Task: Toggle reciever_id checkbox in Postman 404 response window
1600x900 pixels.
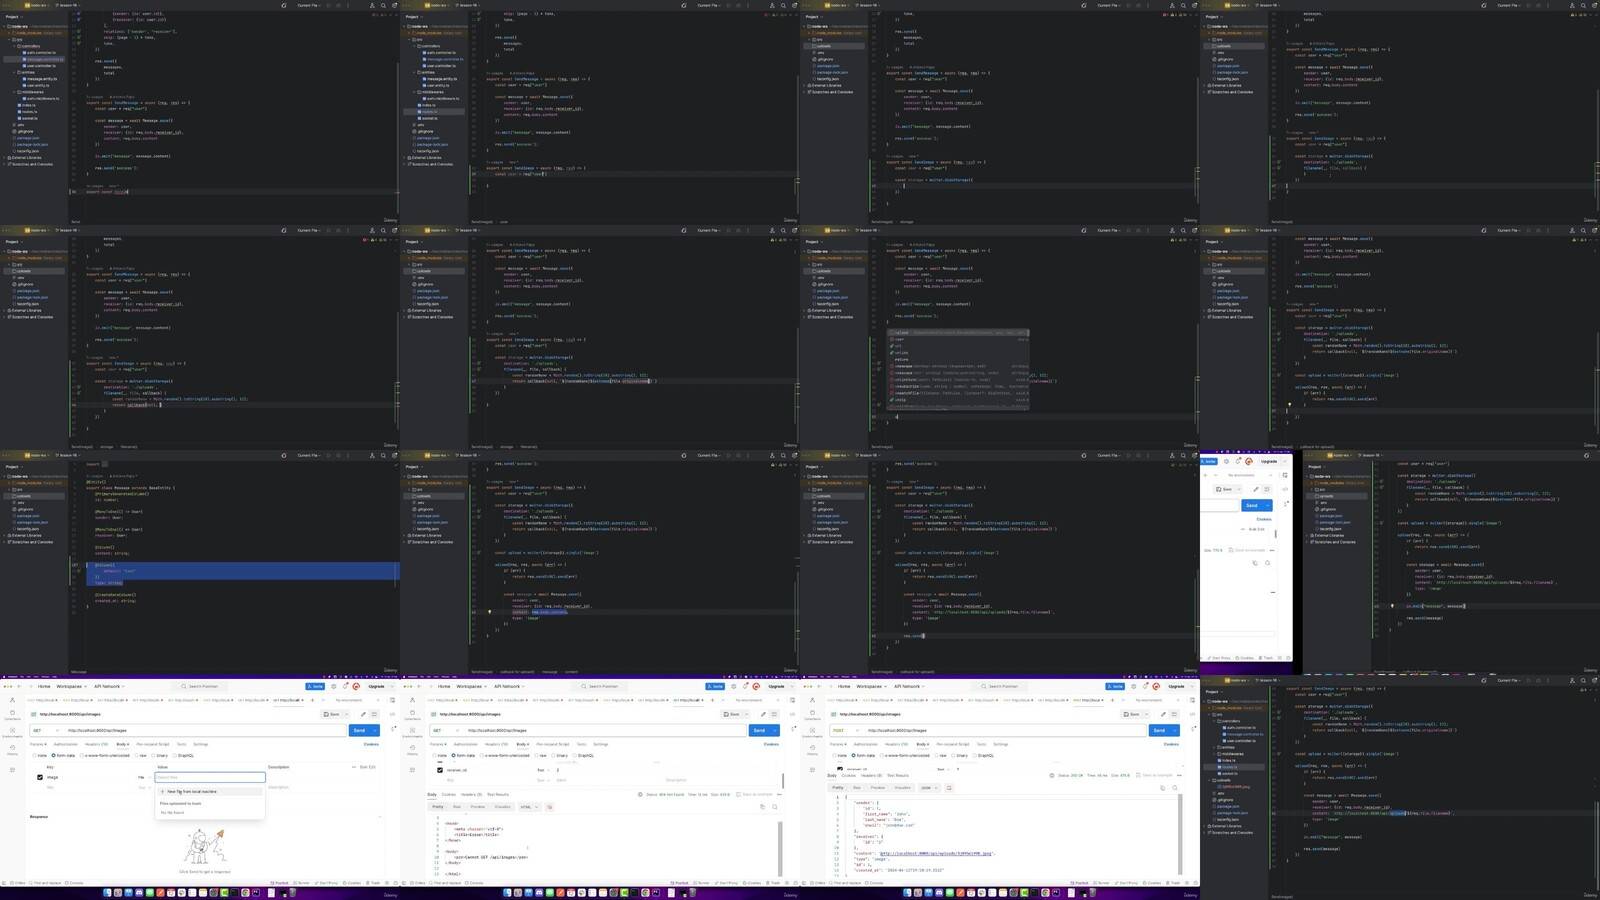Action: (x=440, y=770)
